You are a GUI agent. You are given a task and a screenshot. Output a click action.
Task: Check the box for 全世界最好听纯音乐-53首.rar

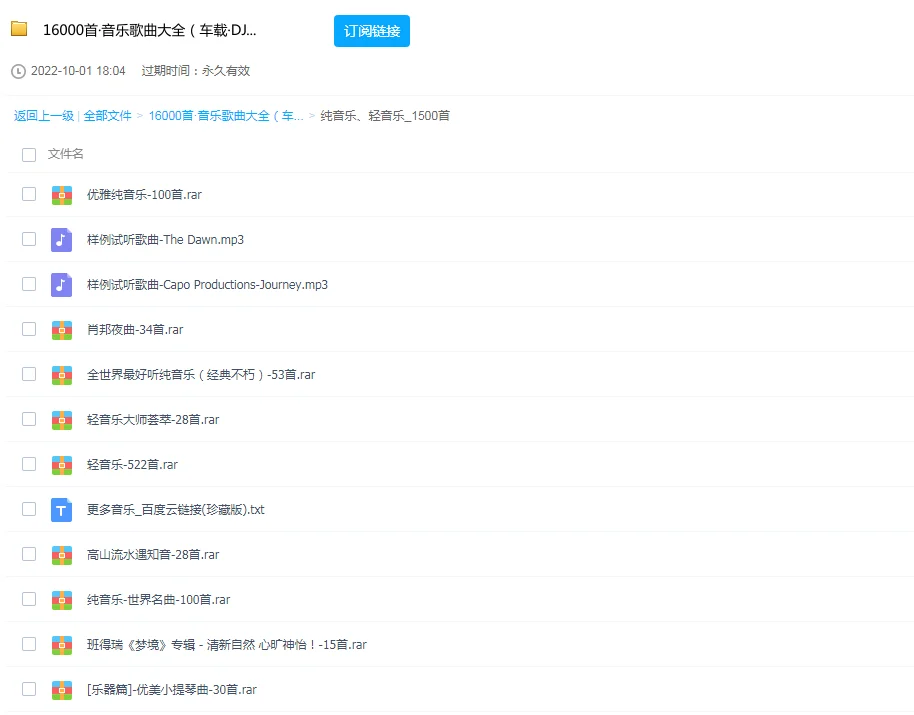point(28,374)
